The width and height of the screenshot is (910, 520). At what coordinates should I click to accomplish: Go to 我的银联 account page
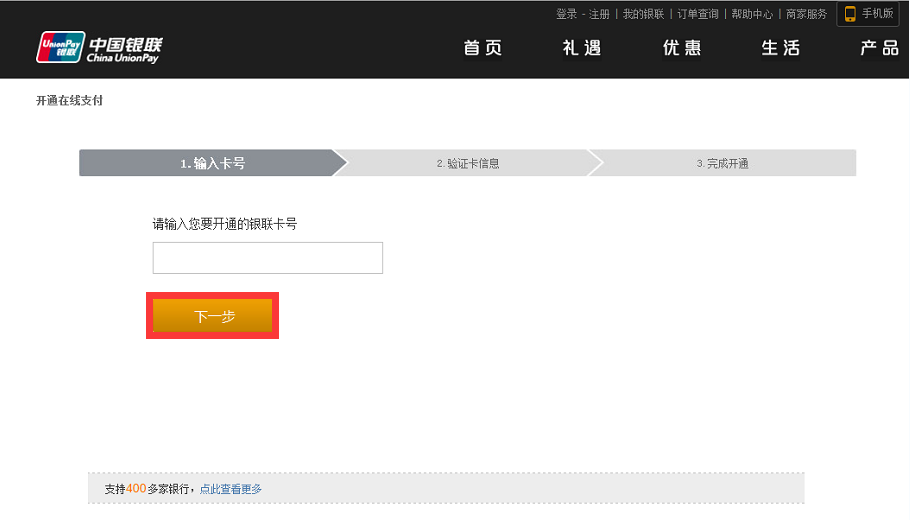click(x=643, y=14)
